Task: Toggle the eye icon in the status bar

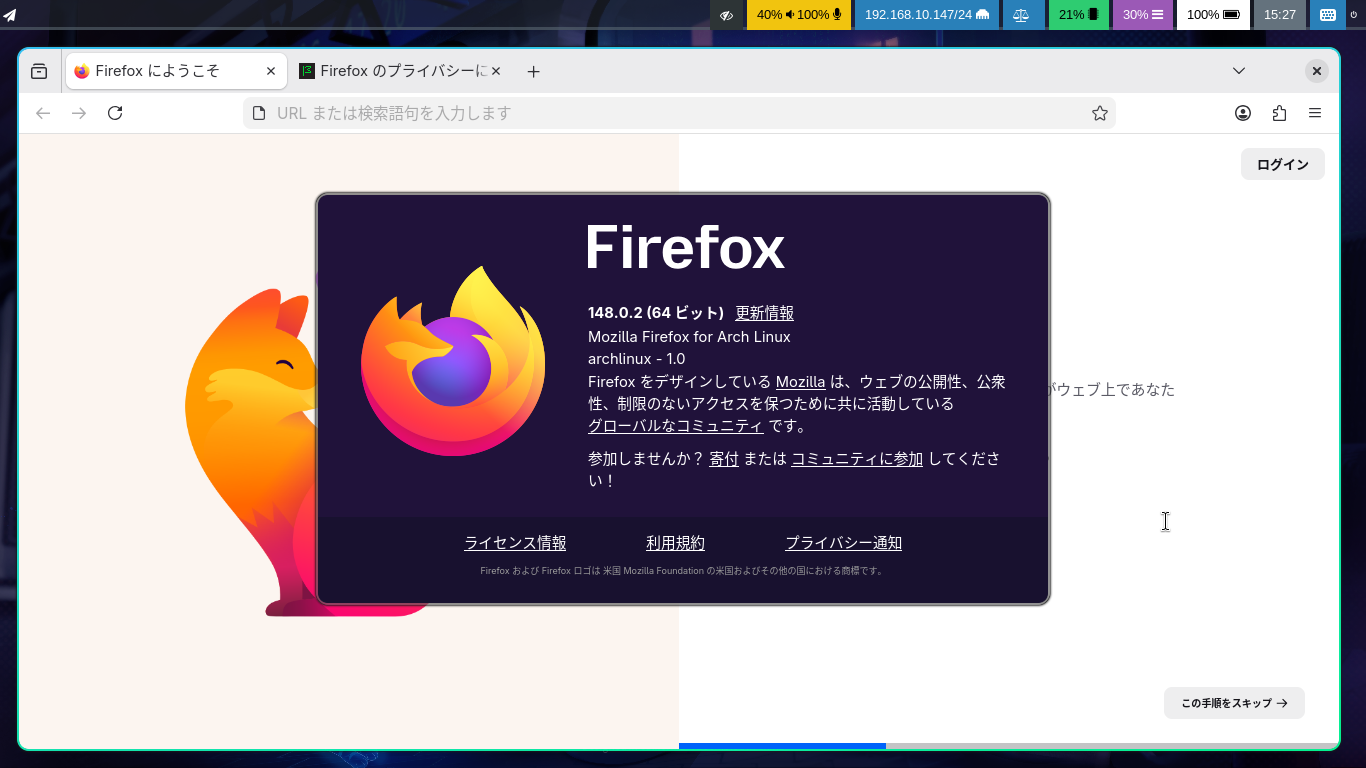Action: (x=728, y=15)
